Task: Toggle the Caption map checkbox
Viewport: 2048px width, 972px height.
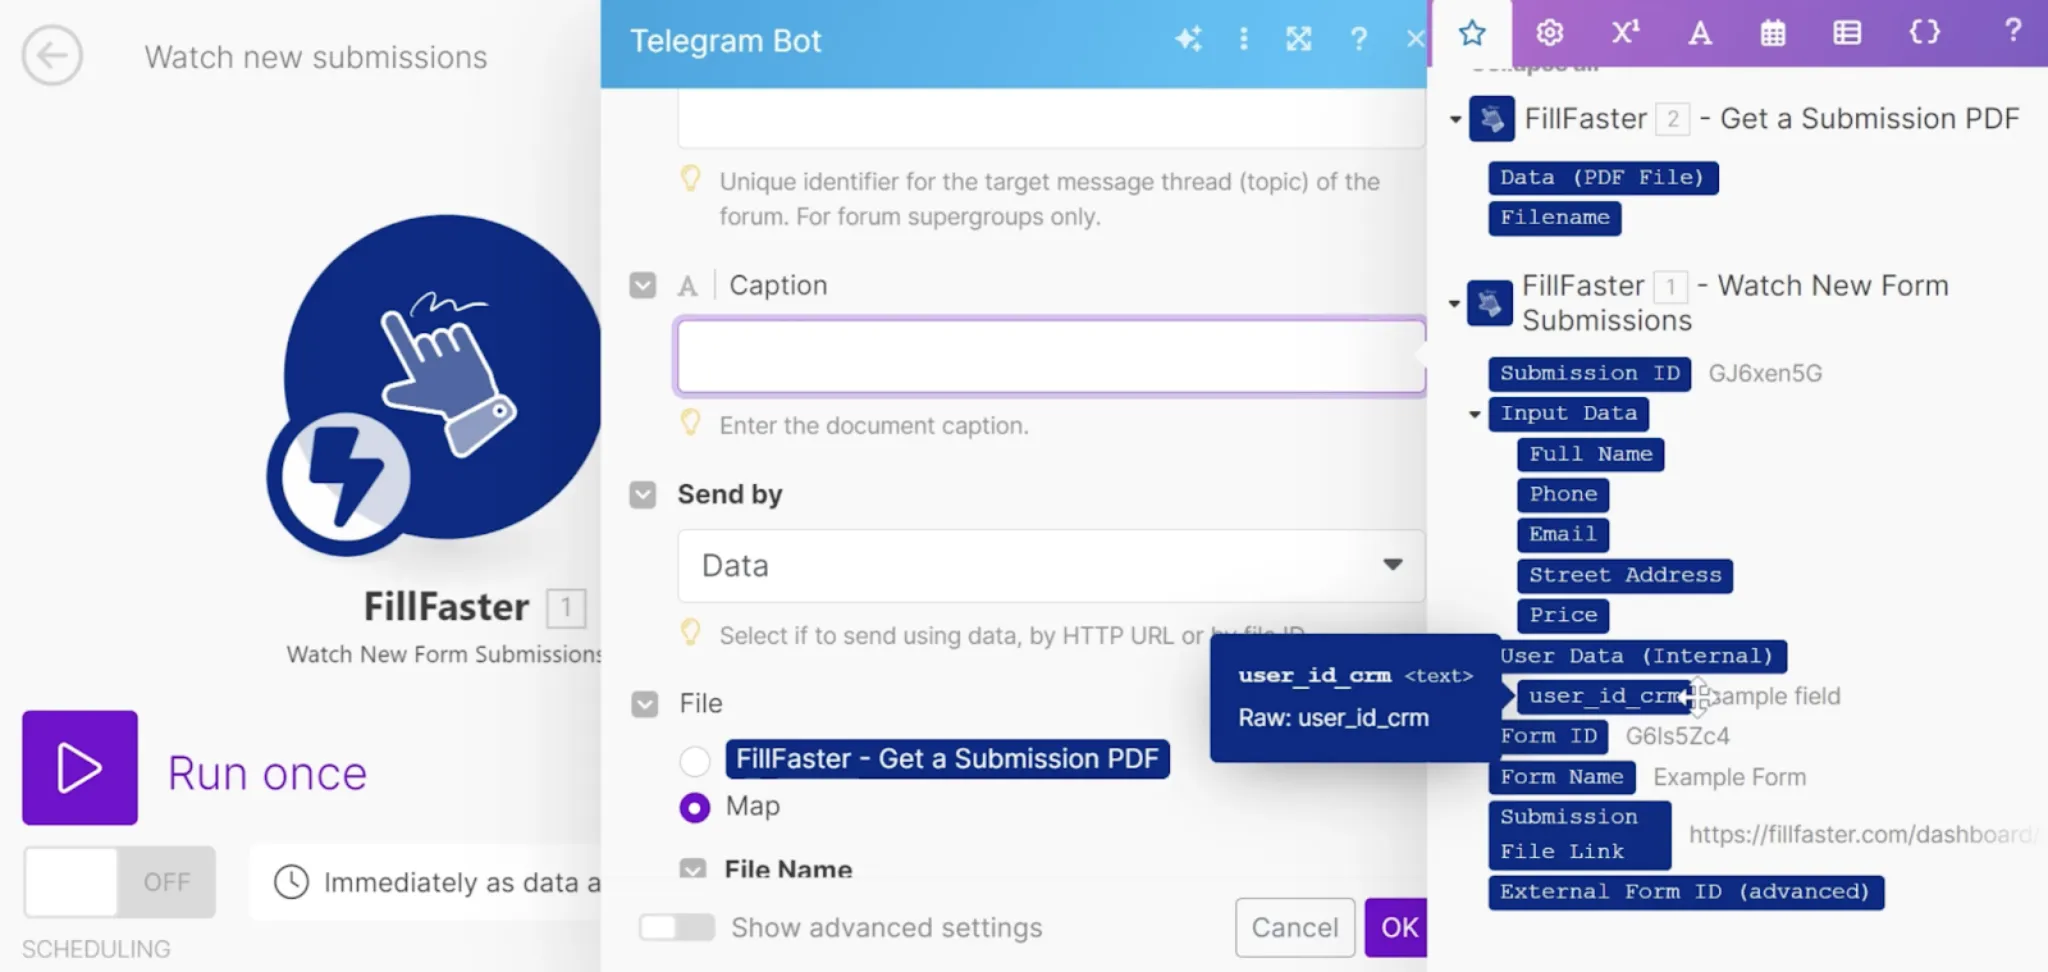Action: (643, 286)
